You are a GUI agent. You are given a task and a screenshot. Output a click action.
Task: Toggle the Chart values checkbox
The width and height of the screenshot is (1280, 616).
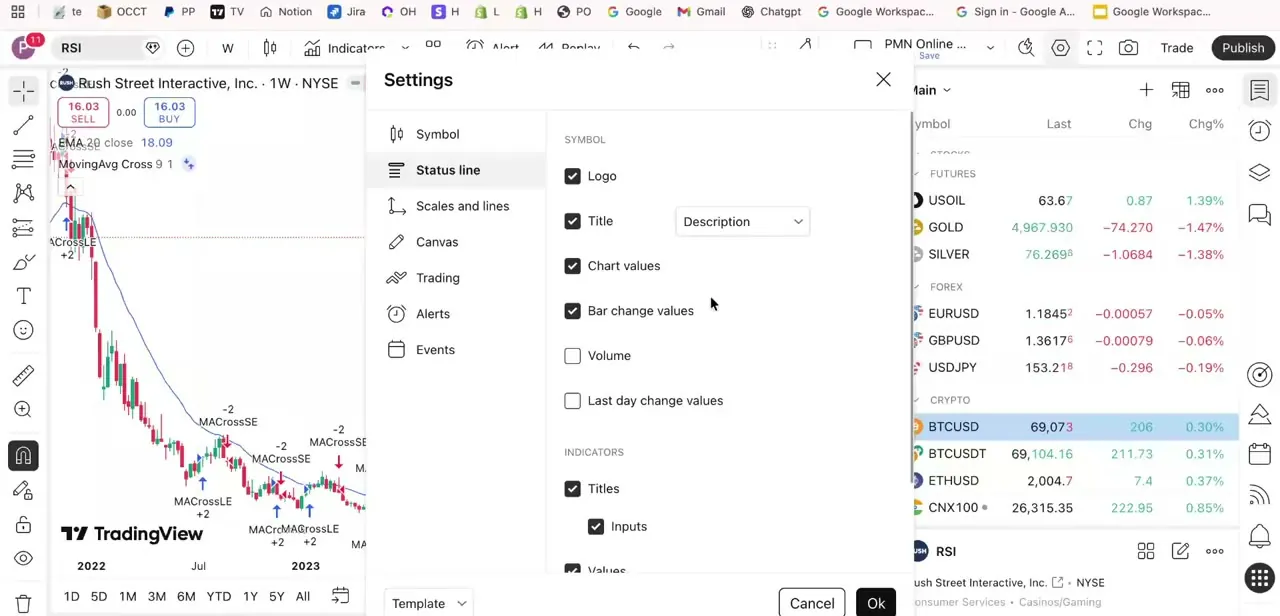click(x=572, y=266)
